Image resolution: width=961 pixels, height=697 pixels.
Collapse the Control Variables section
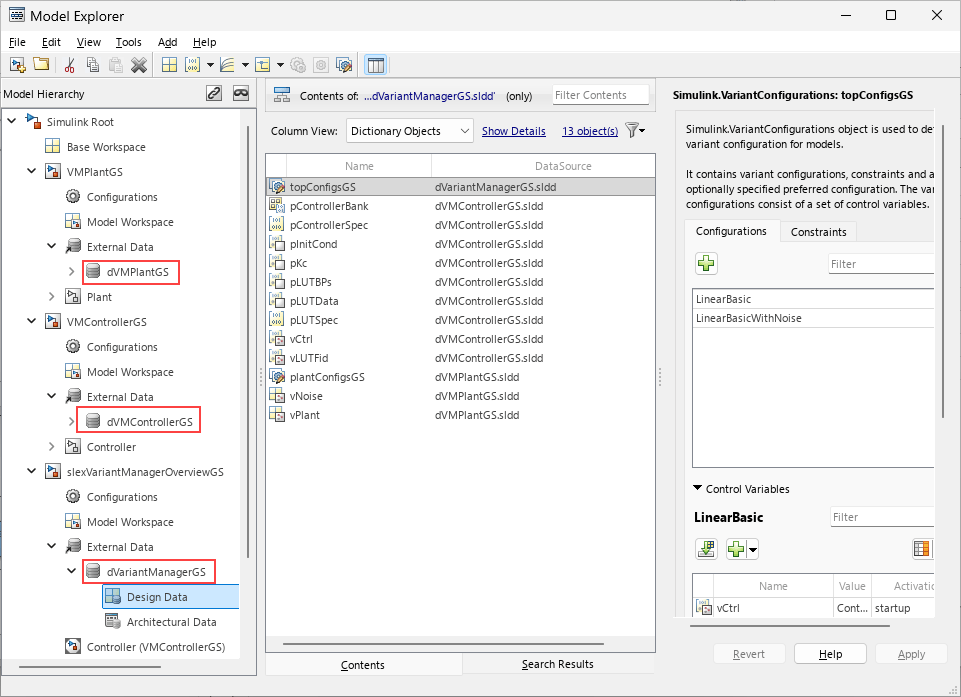point(697,489)
